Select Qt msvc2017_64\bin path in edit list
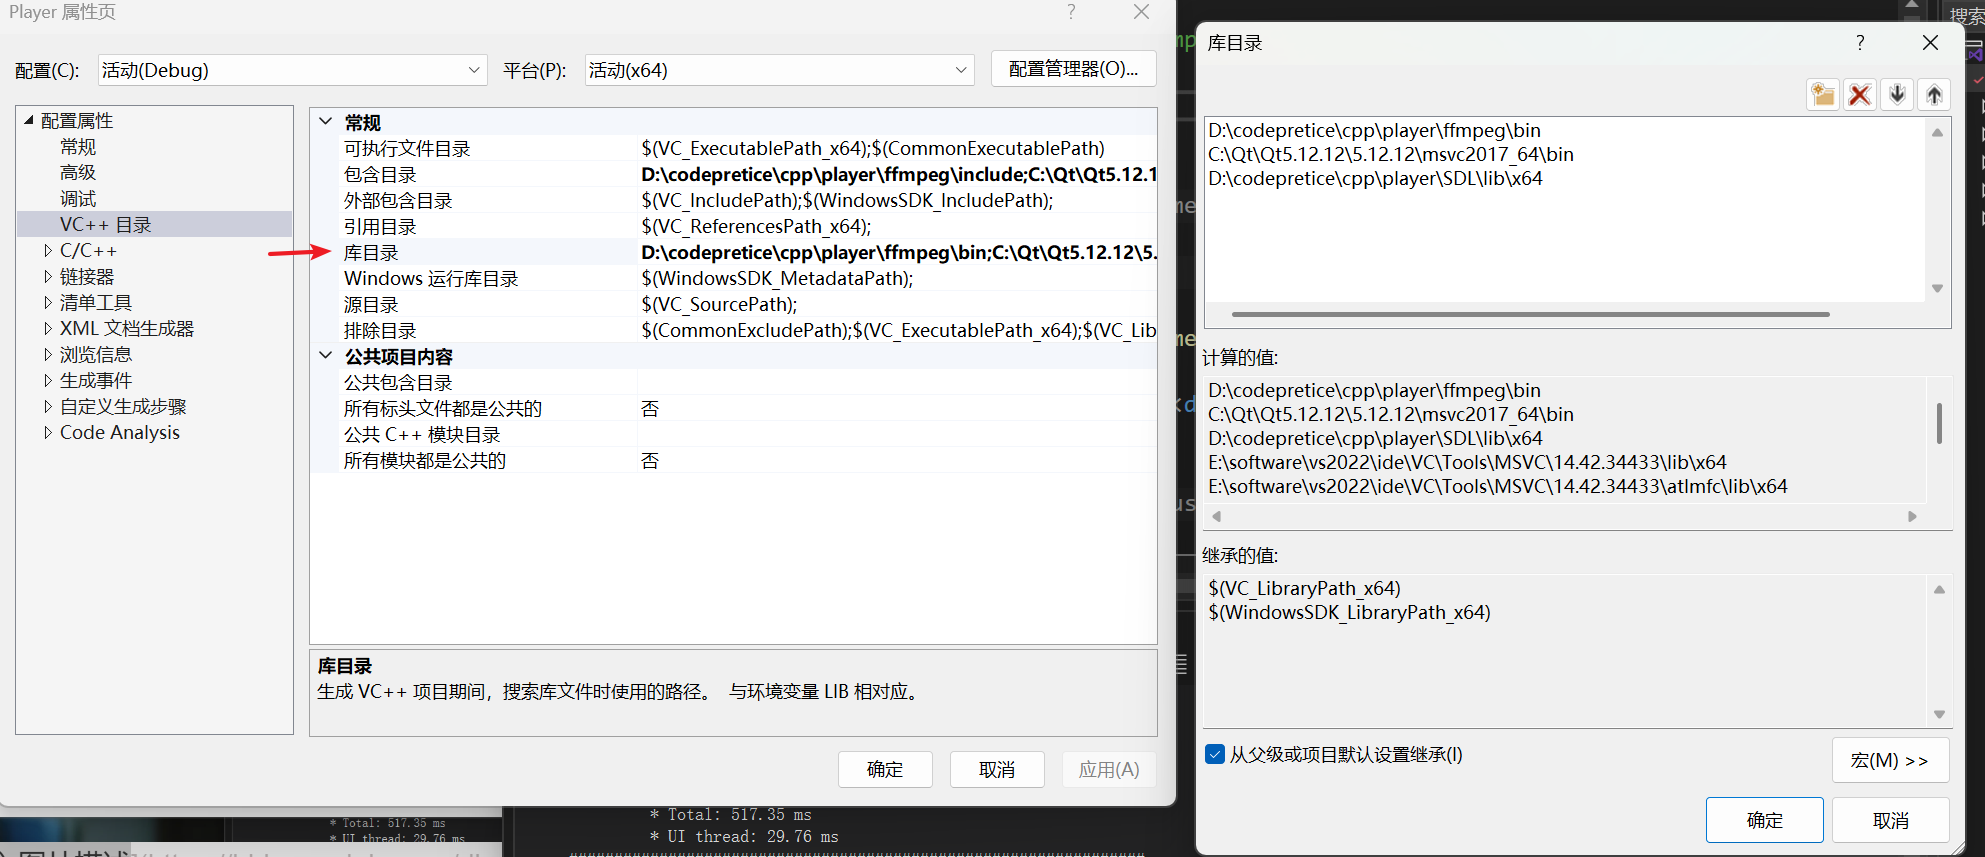 pos(1391,154)
